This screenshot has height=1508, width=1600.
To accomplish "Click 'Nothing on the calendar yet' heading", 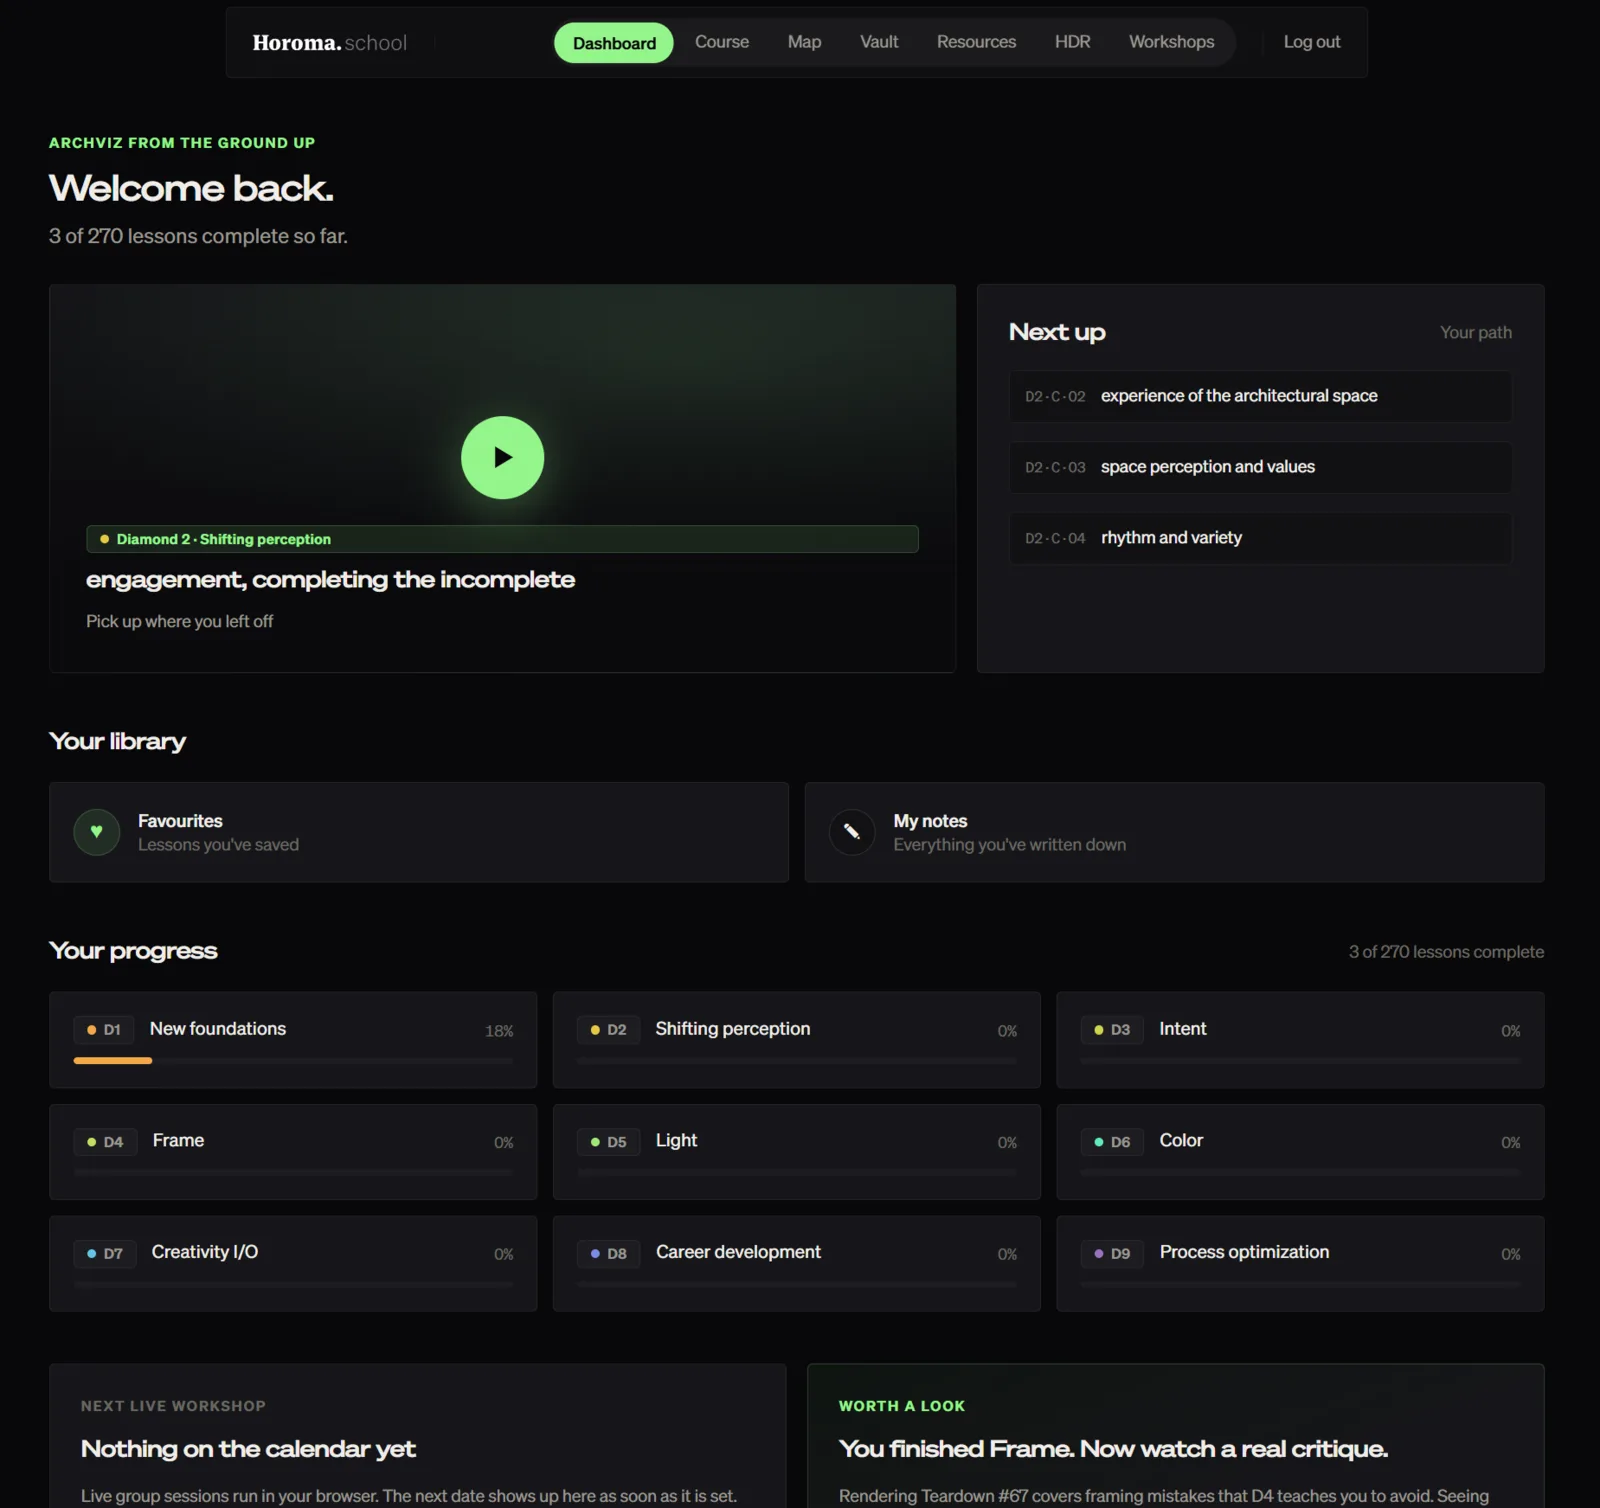I will (x=248, y=1449).
